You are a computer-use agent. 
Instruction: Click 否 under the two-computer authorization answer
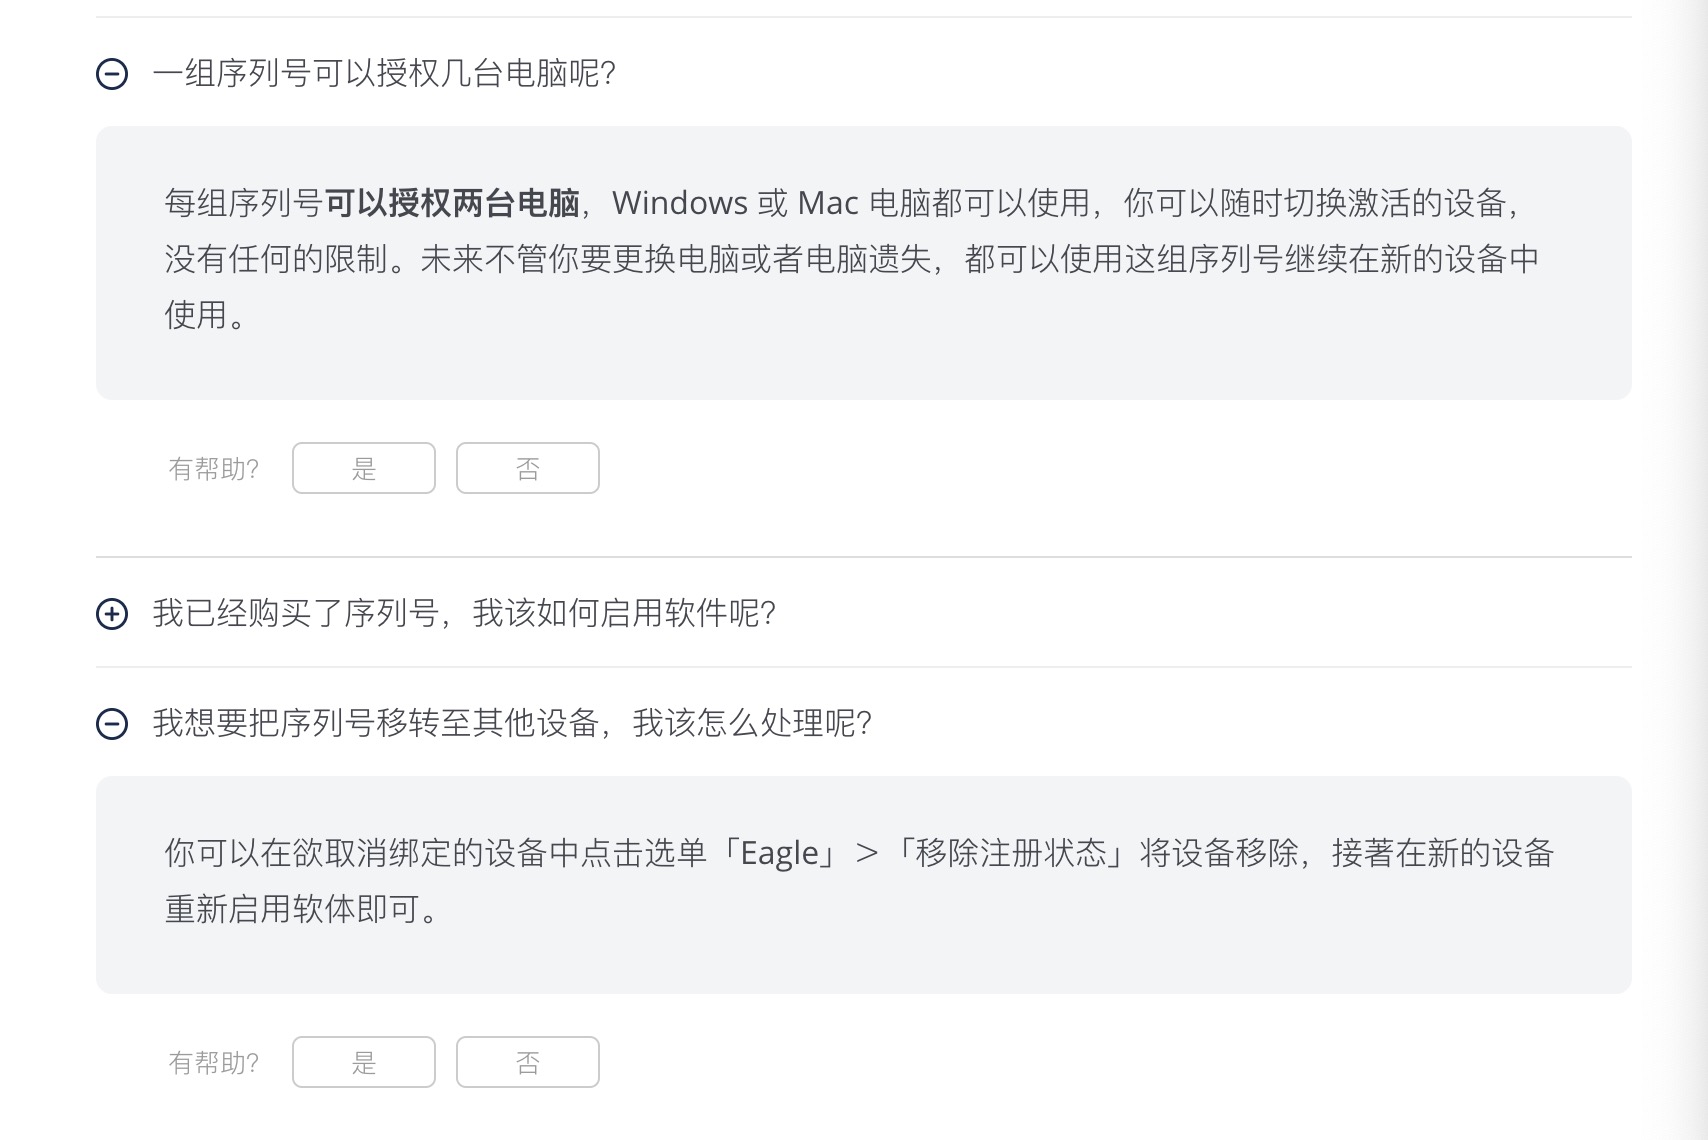tap(528, 468)
